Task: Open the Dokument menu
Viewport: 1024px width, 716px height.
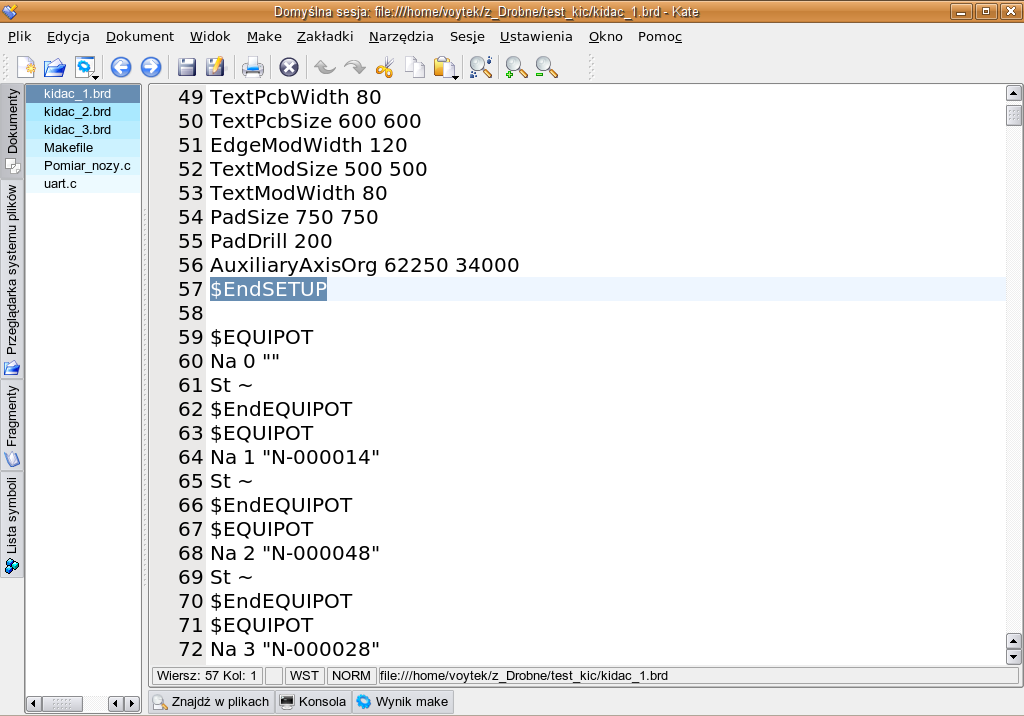Action: [140, 37]
